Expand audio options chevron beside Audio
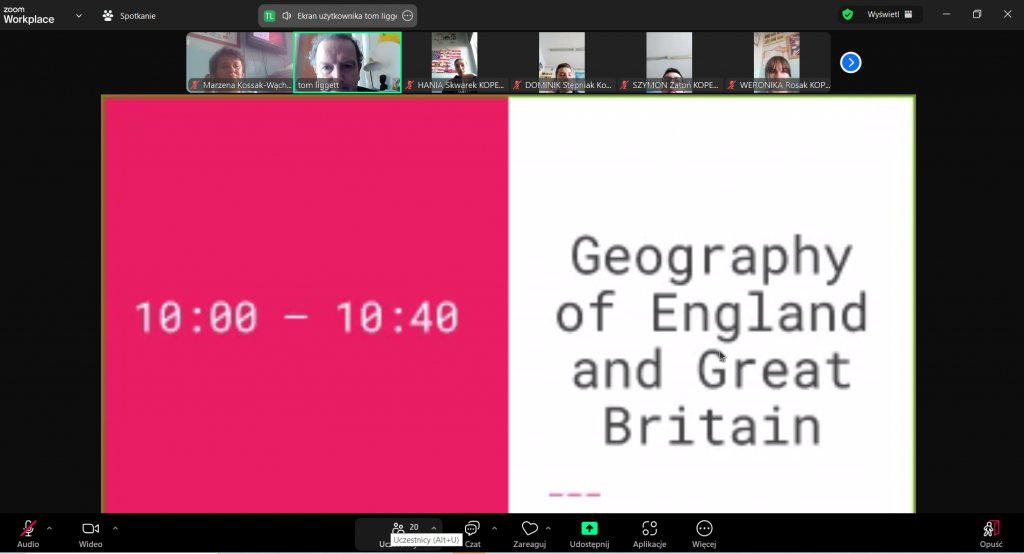The width and height of the screenshot is (1024, 554). tap(50, 528)
